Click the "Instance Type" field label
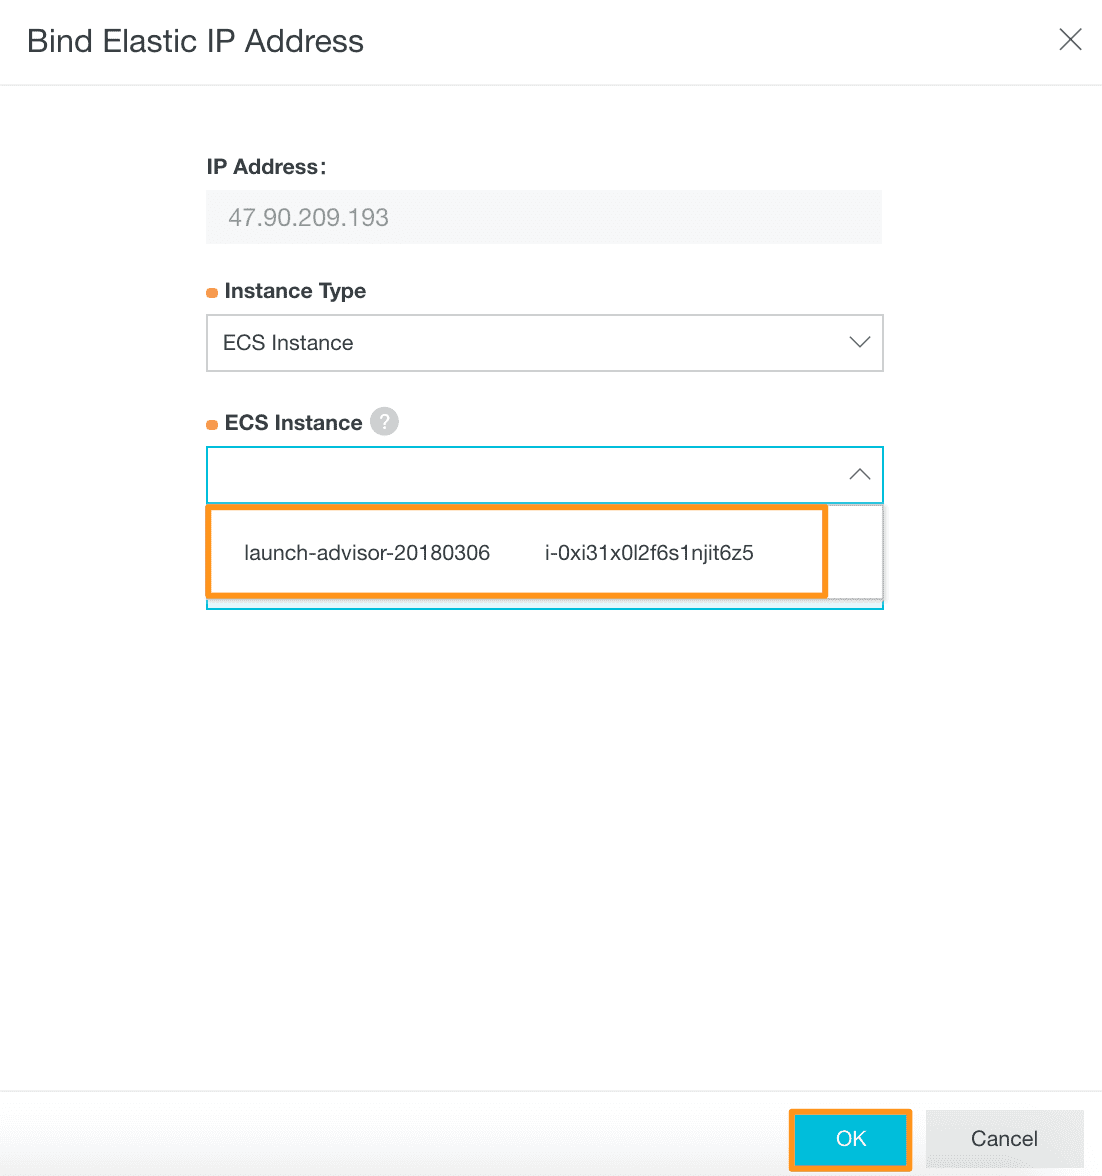 click(295, 291)
